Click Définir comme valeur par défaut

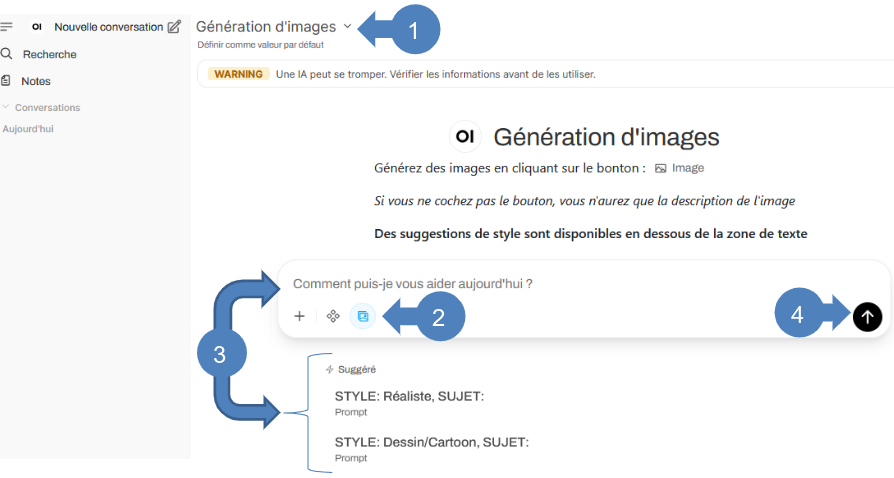260,45
